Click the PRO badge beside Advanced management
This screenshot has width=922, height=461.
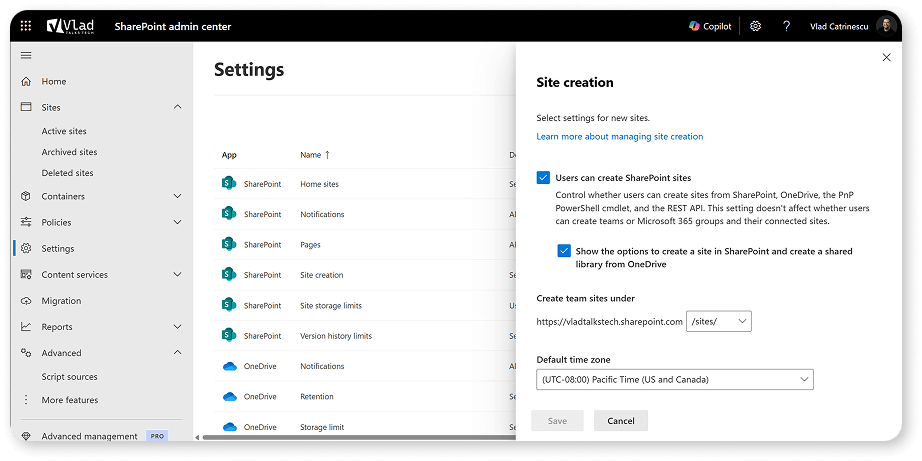156,436
